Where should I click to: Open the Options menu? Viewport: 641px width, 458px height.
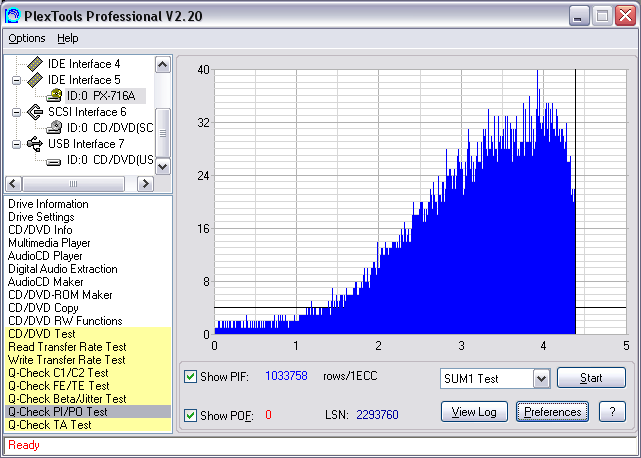point(27,38)
